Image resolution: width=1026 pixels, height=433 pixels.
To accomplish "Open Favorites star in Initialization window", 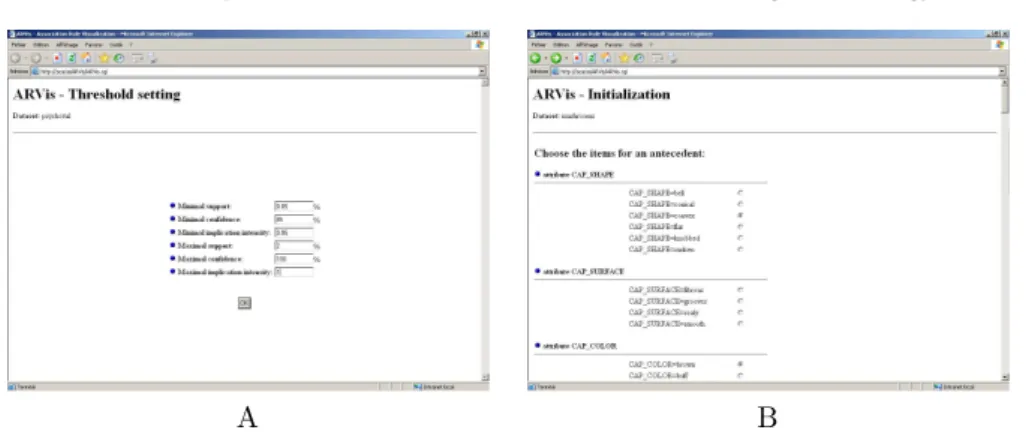I will coord(624,58).
